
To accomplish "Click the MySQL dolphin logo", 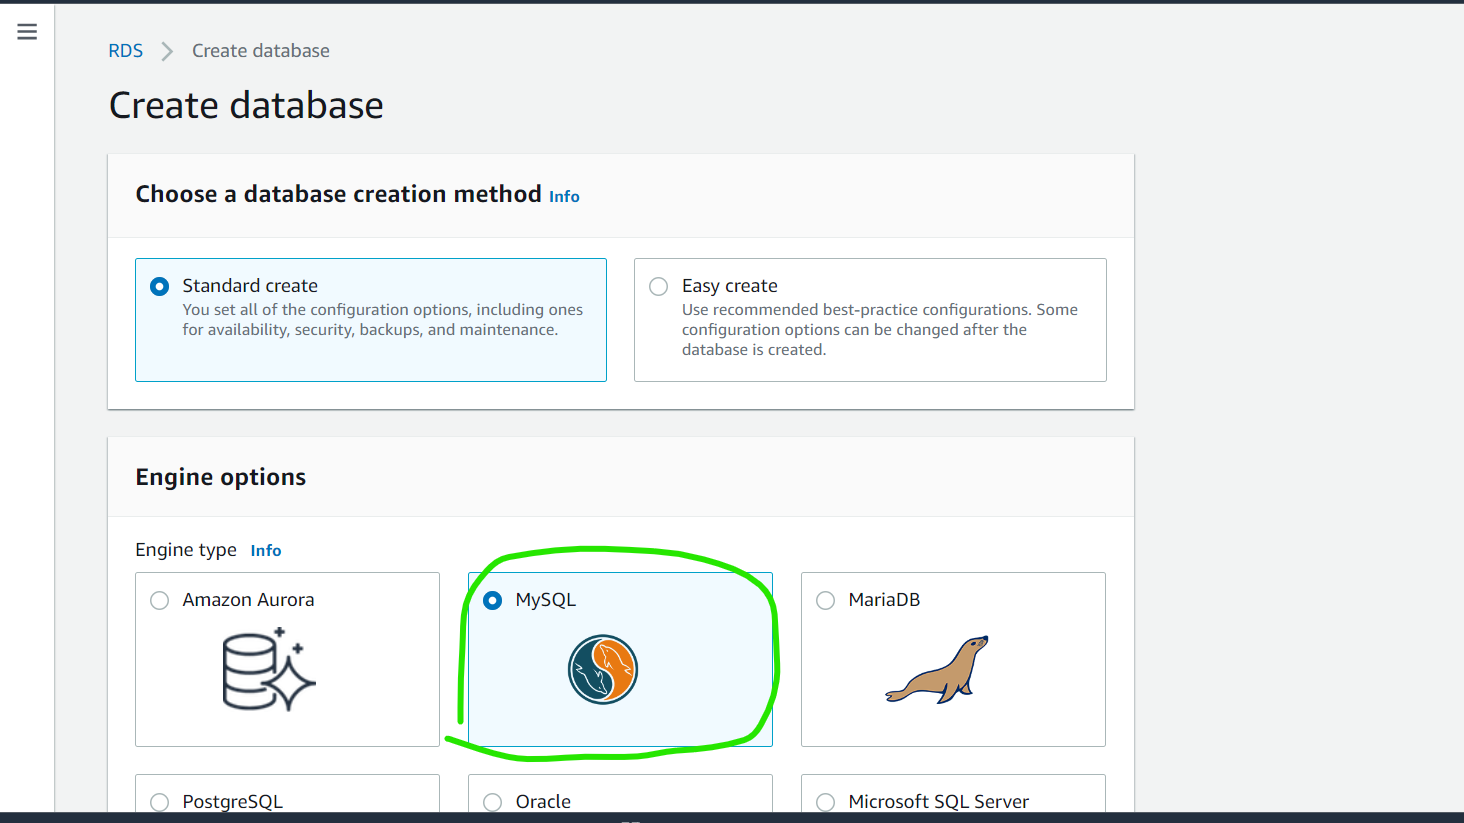I will tap(602, 668).
